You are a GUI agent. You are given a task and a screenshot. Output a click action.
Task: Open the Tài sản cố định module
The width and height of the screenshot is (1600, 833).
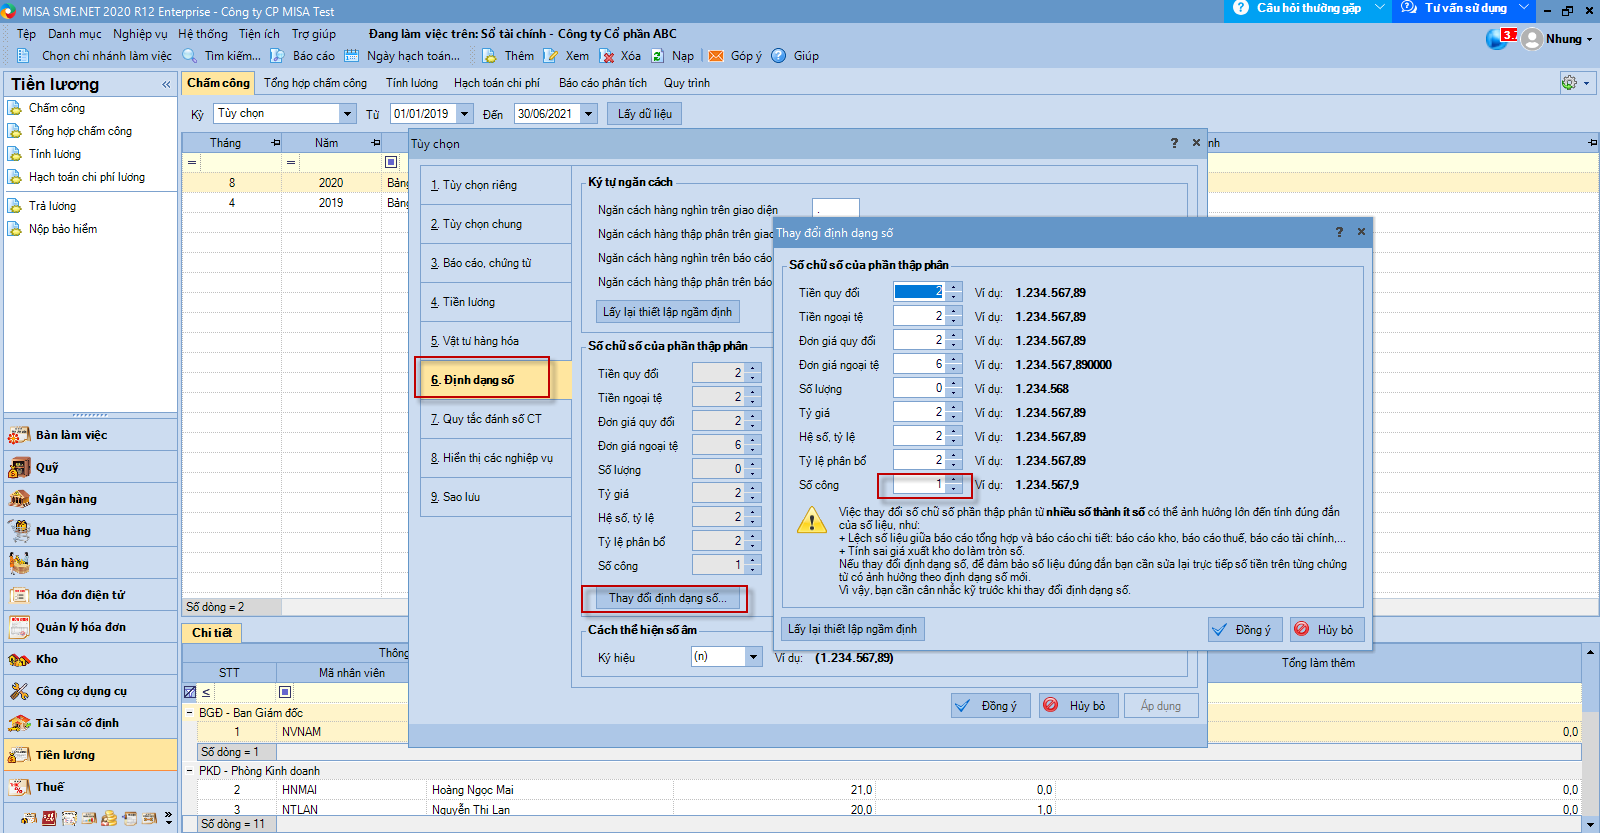pyautogui.click(x=90, y=723)
